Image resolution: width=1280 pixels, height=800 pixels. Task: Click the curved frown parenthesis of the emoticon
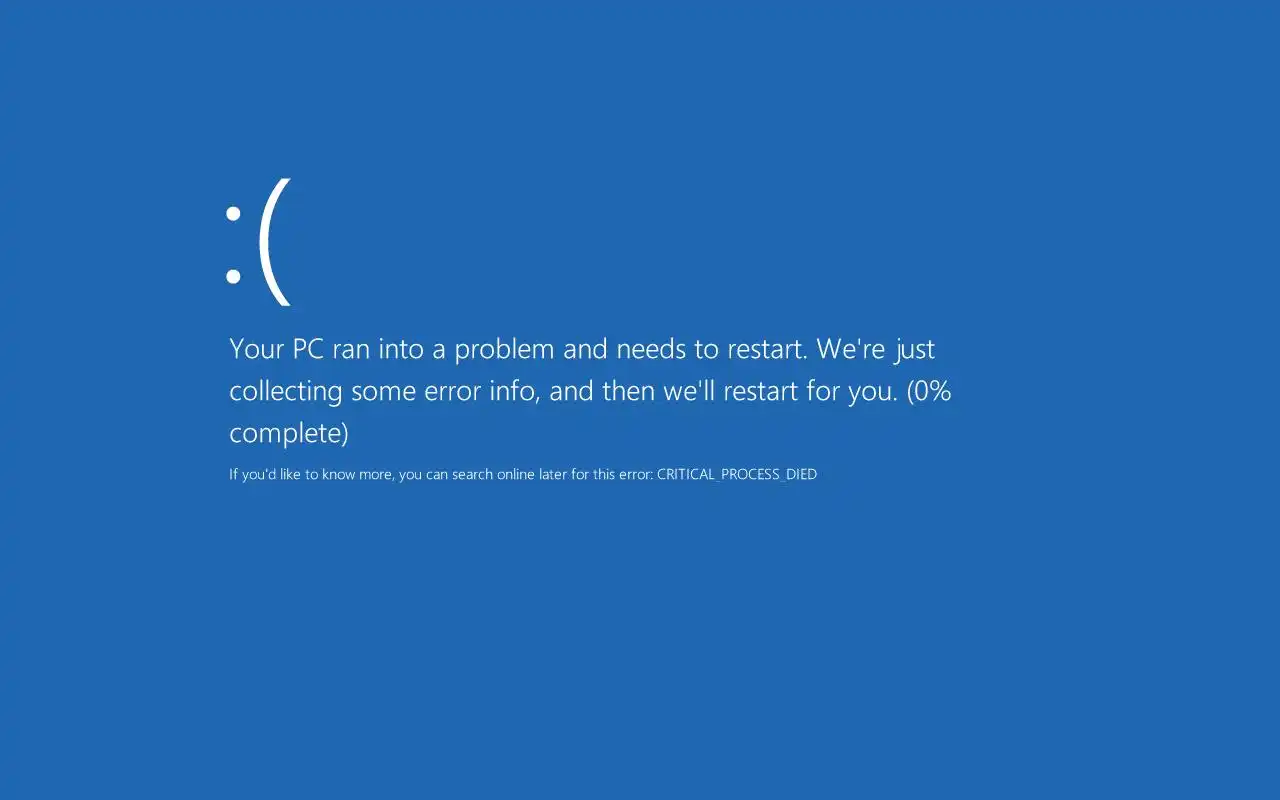tap(274, 242)
